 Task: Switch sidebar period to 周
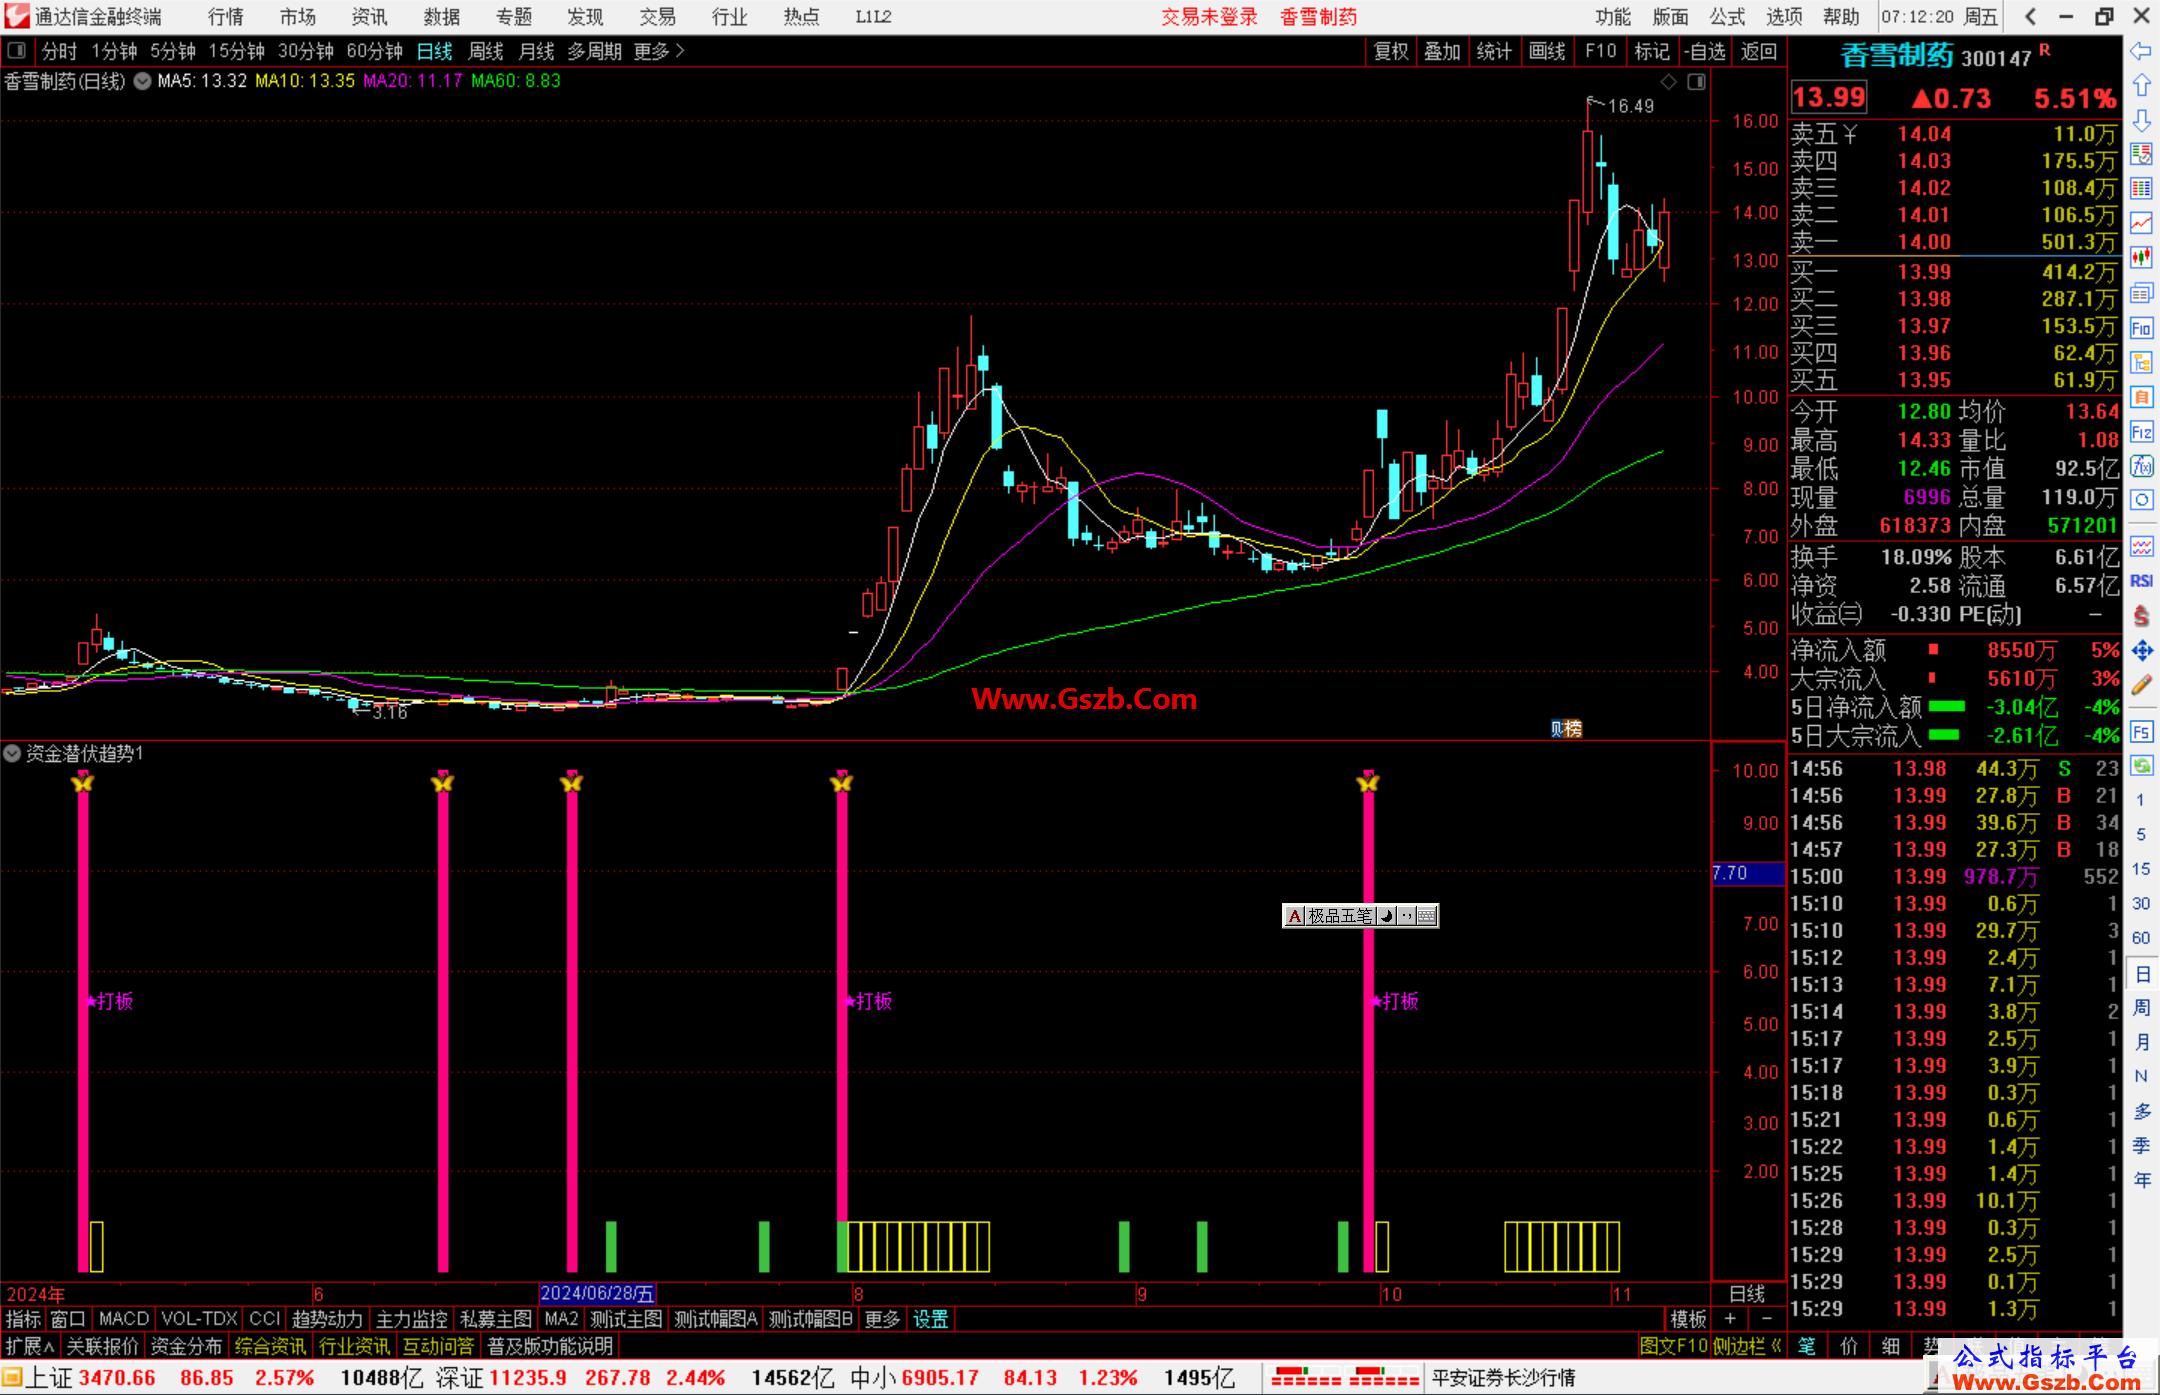[x=2141, y=1007]
